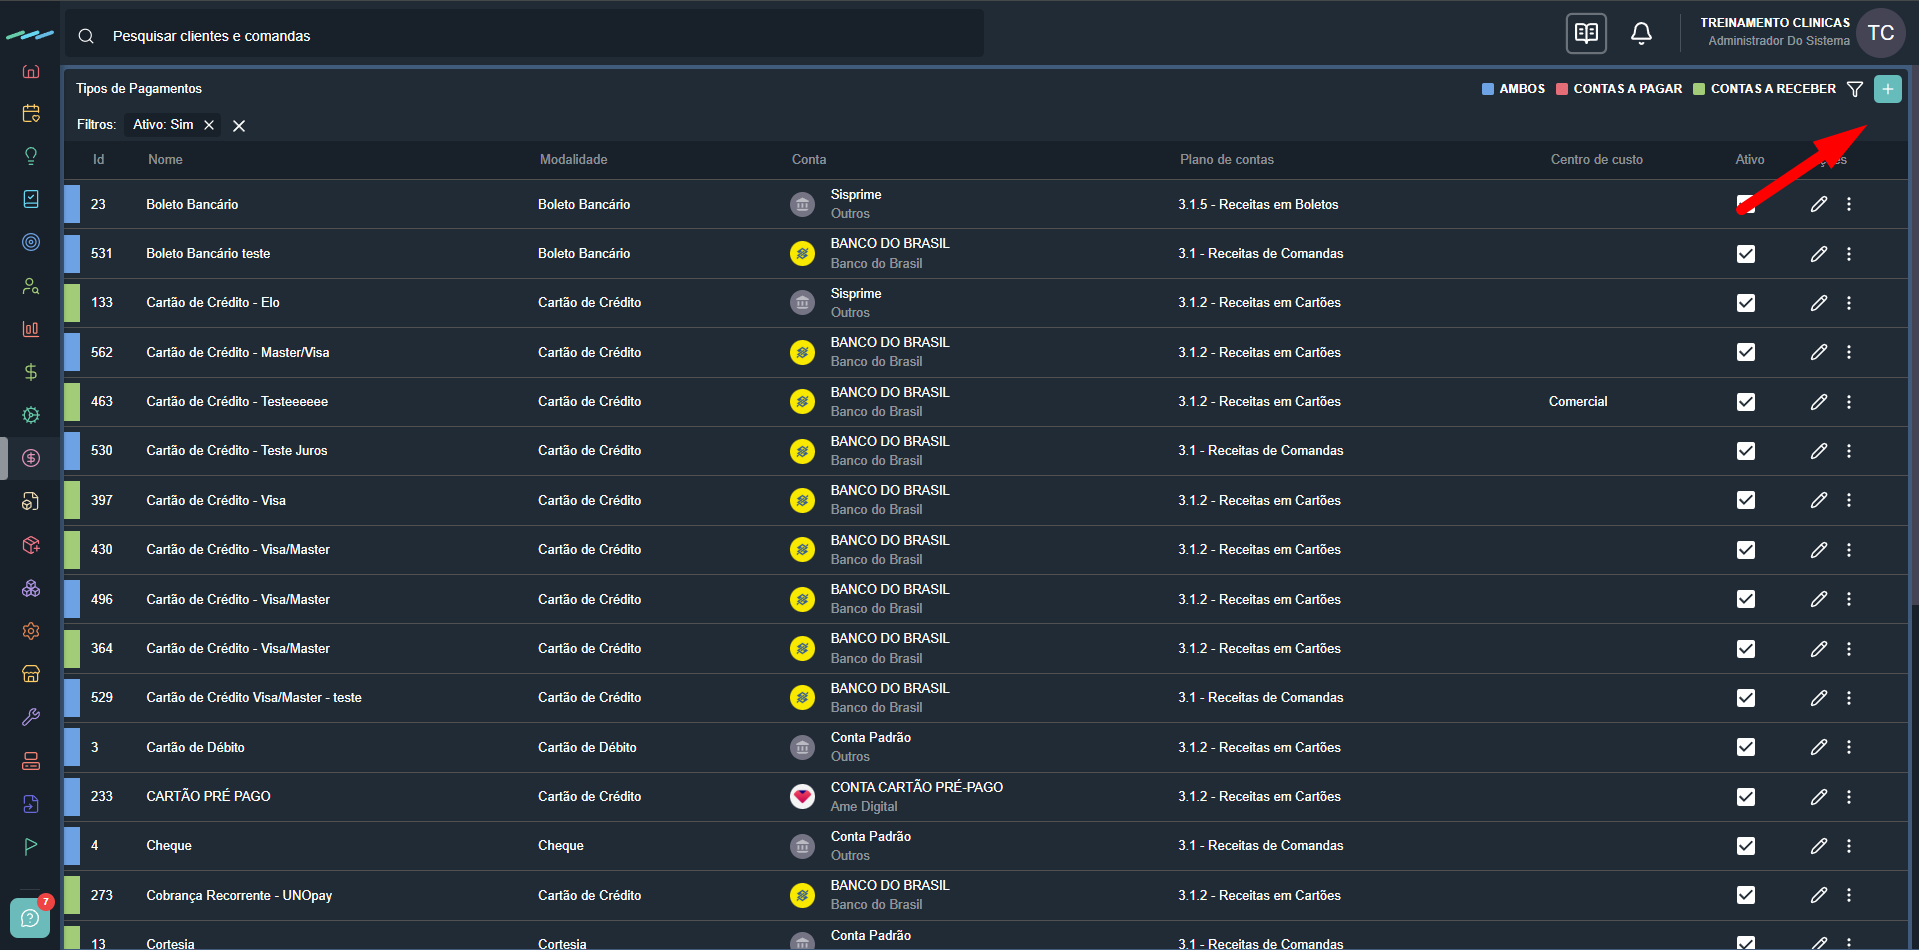Click the AMBOS blue legend swatch
Screen dimensions: 1919x950
click(x=1487, y=89)
